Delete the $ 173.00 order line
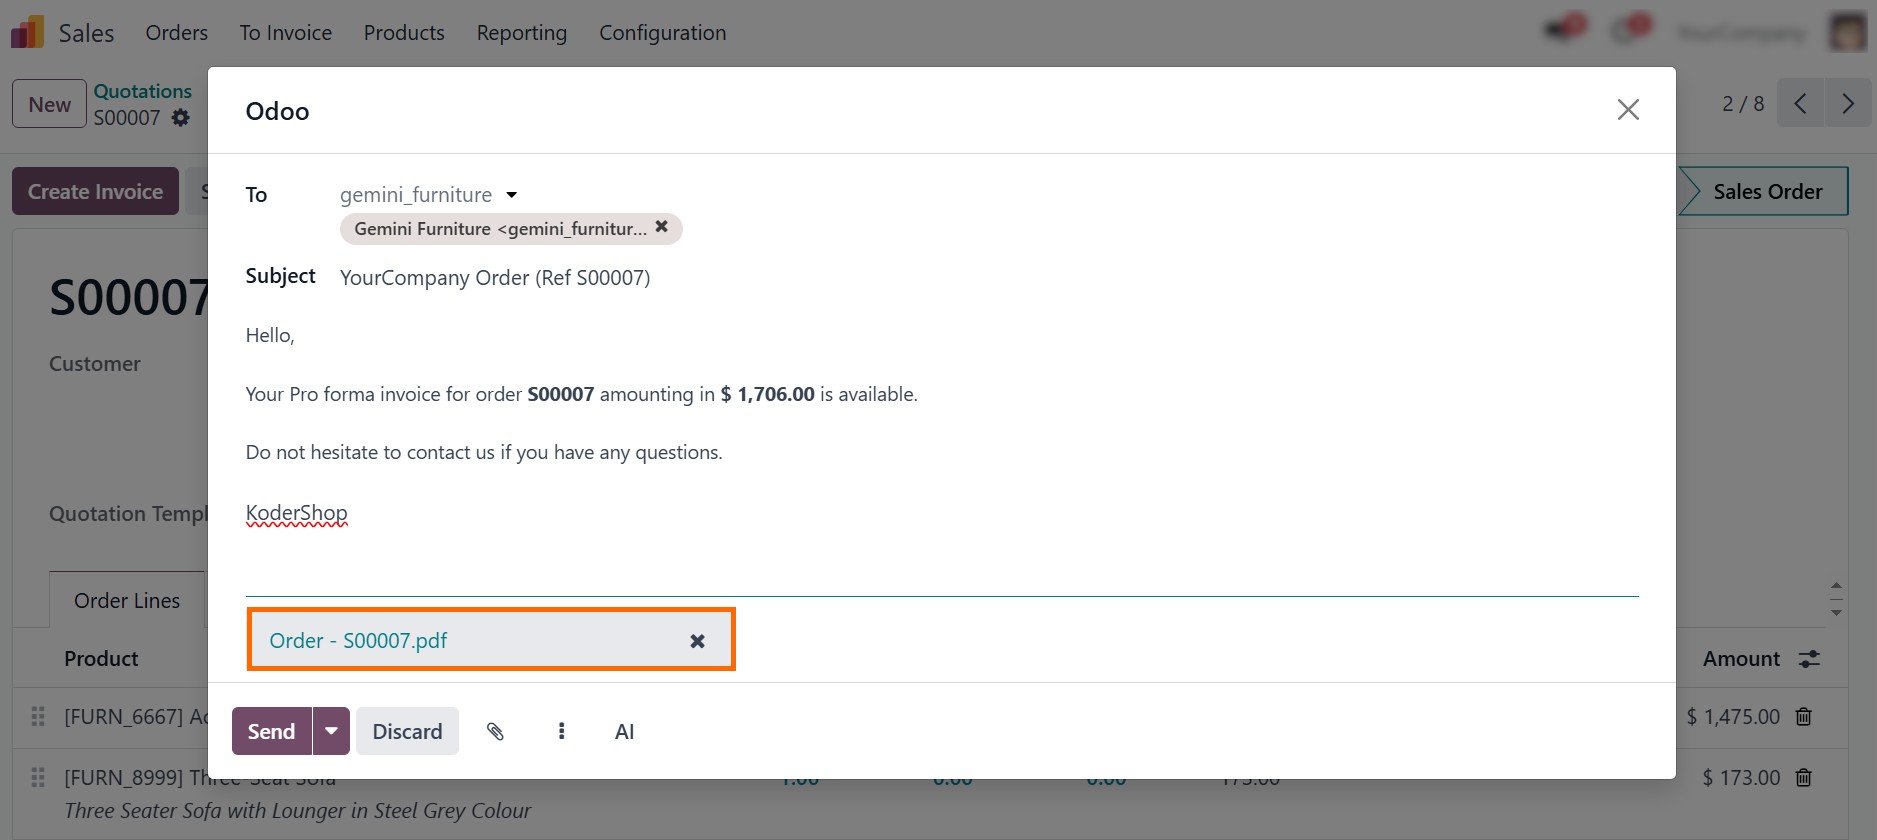Viewport: 1877px width, 840px height. point(1804,778)
